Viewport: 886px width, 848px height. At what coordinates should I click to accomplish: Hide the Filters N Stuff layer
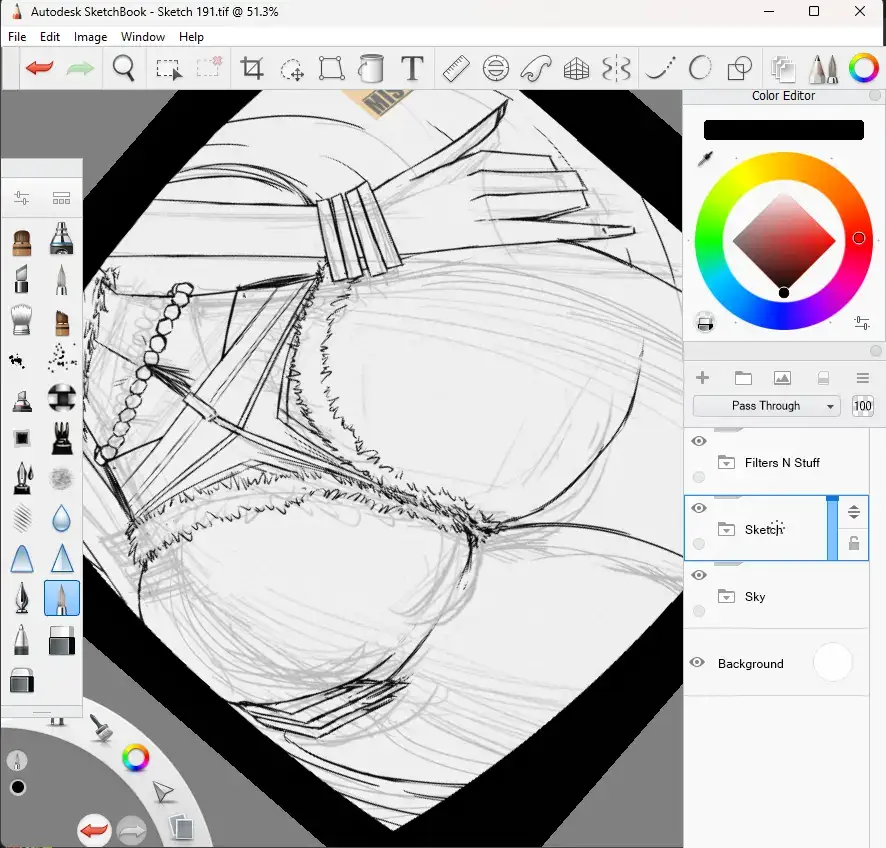pos(699,441)
